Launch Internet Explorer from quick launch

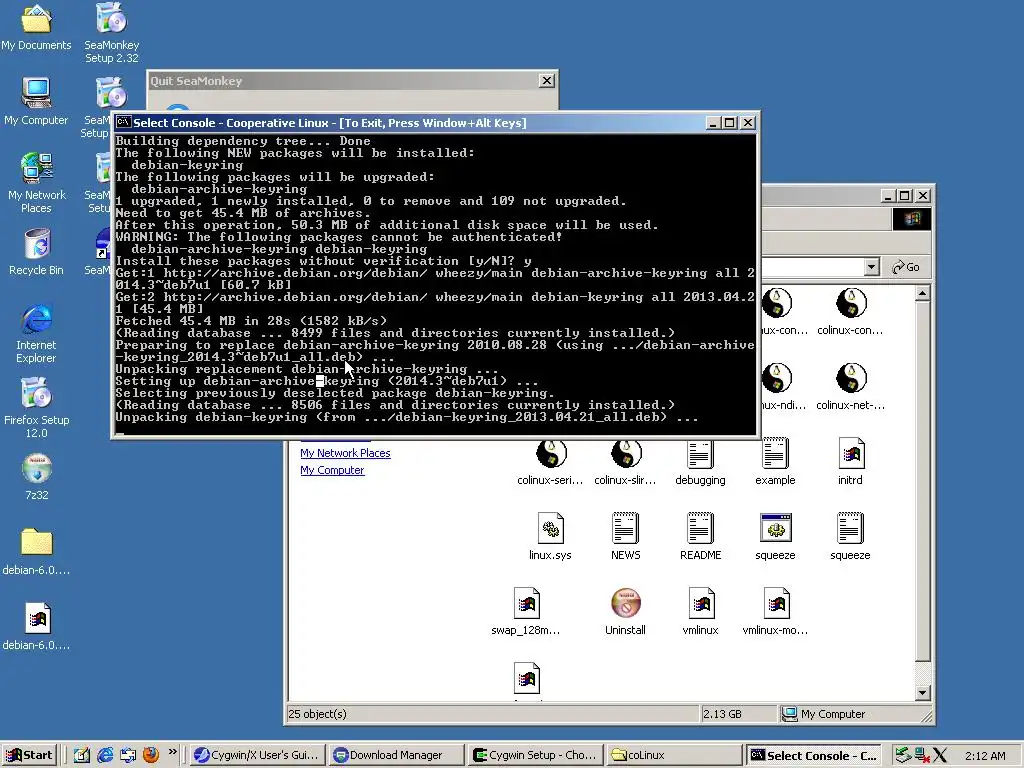[x=104, y=756]
